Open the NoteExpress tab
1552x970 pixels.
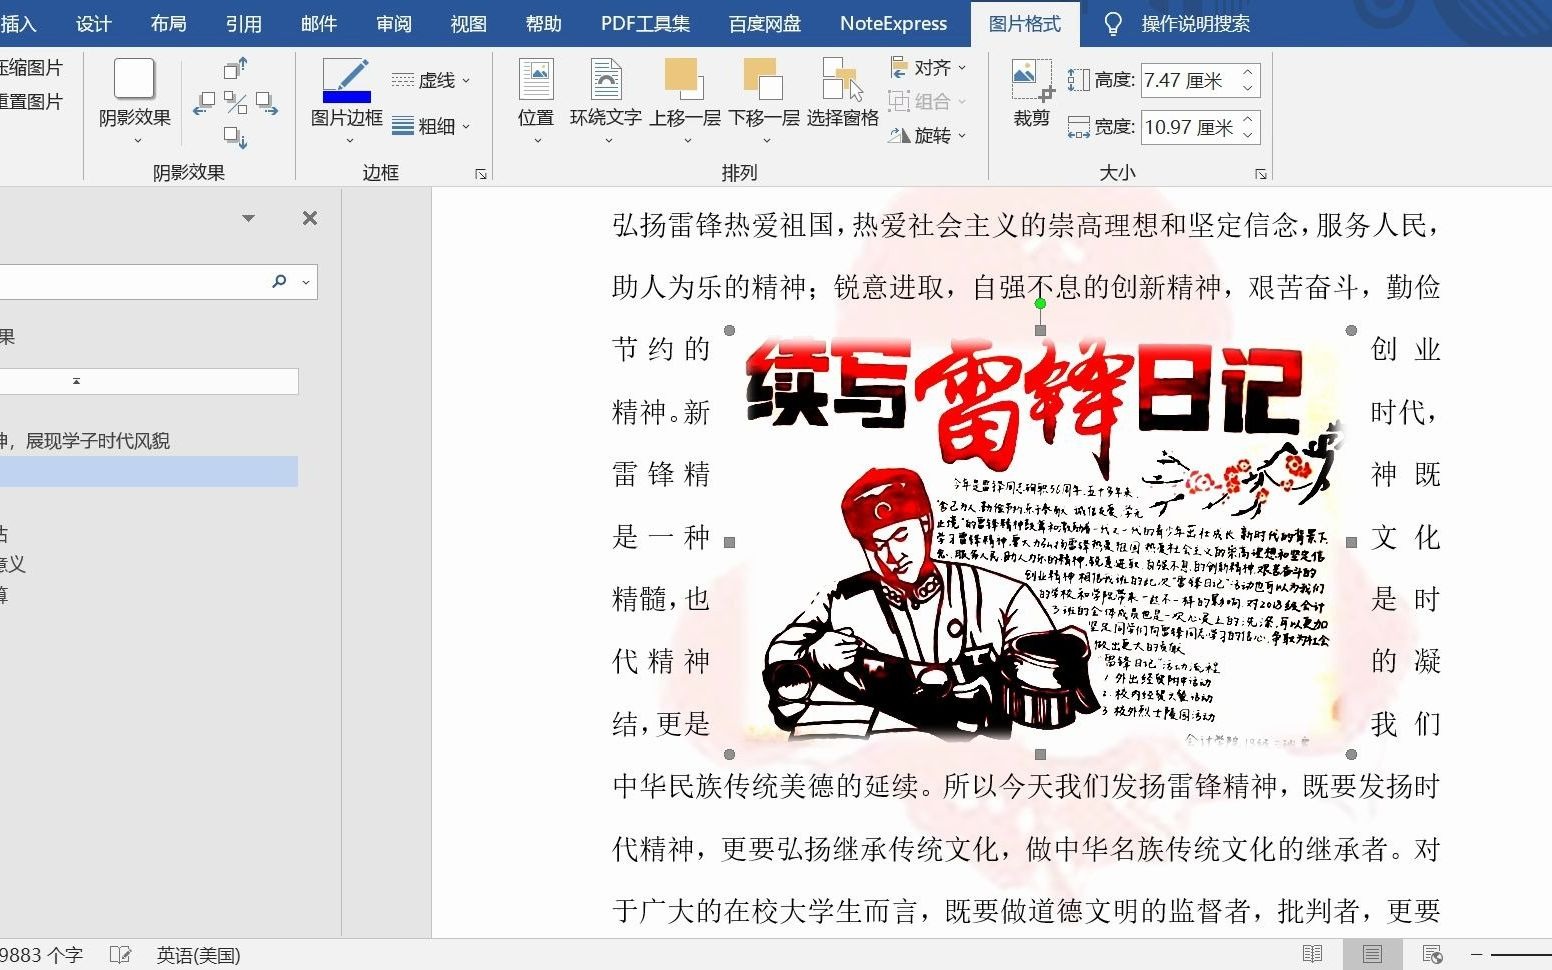tap(893, 23)
